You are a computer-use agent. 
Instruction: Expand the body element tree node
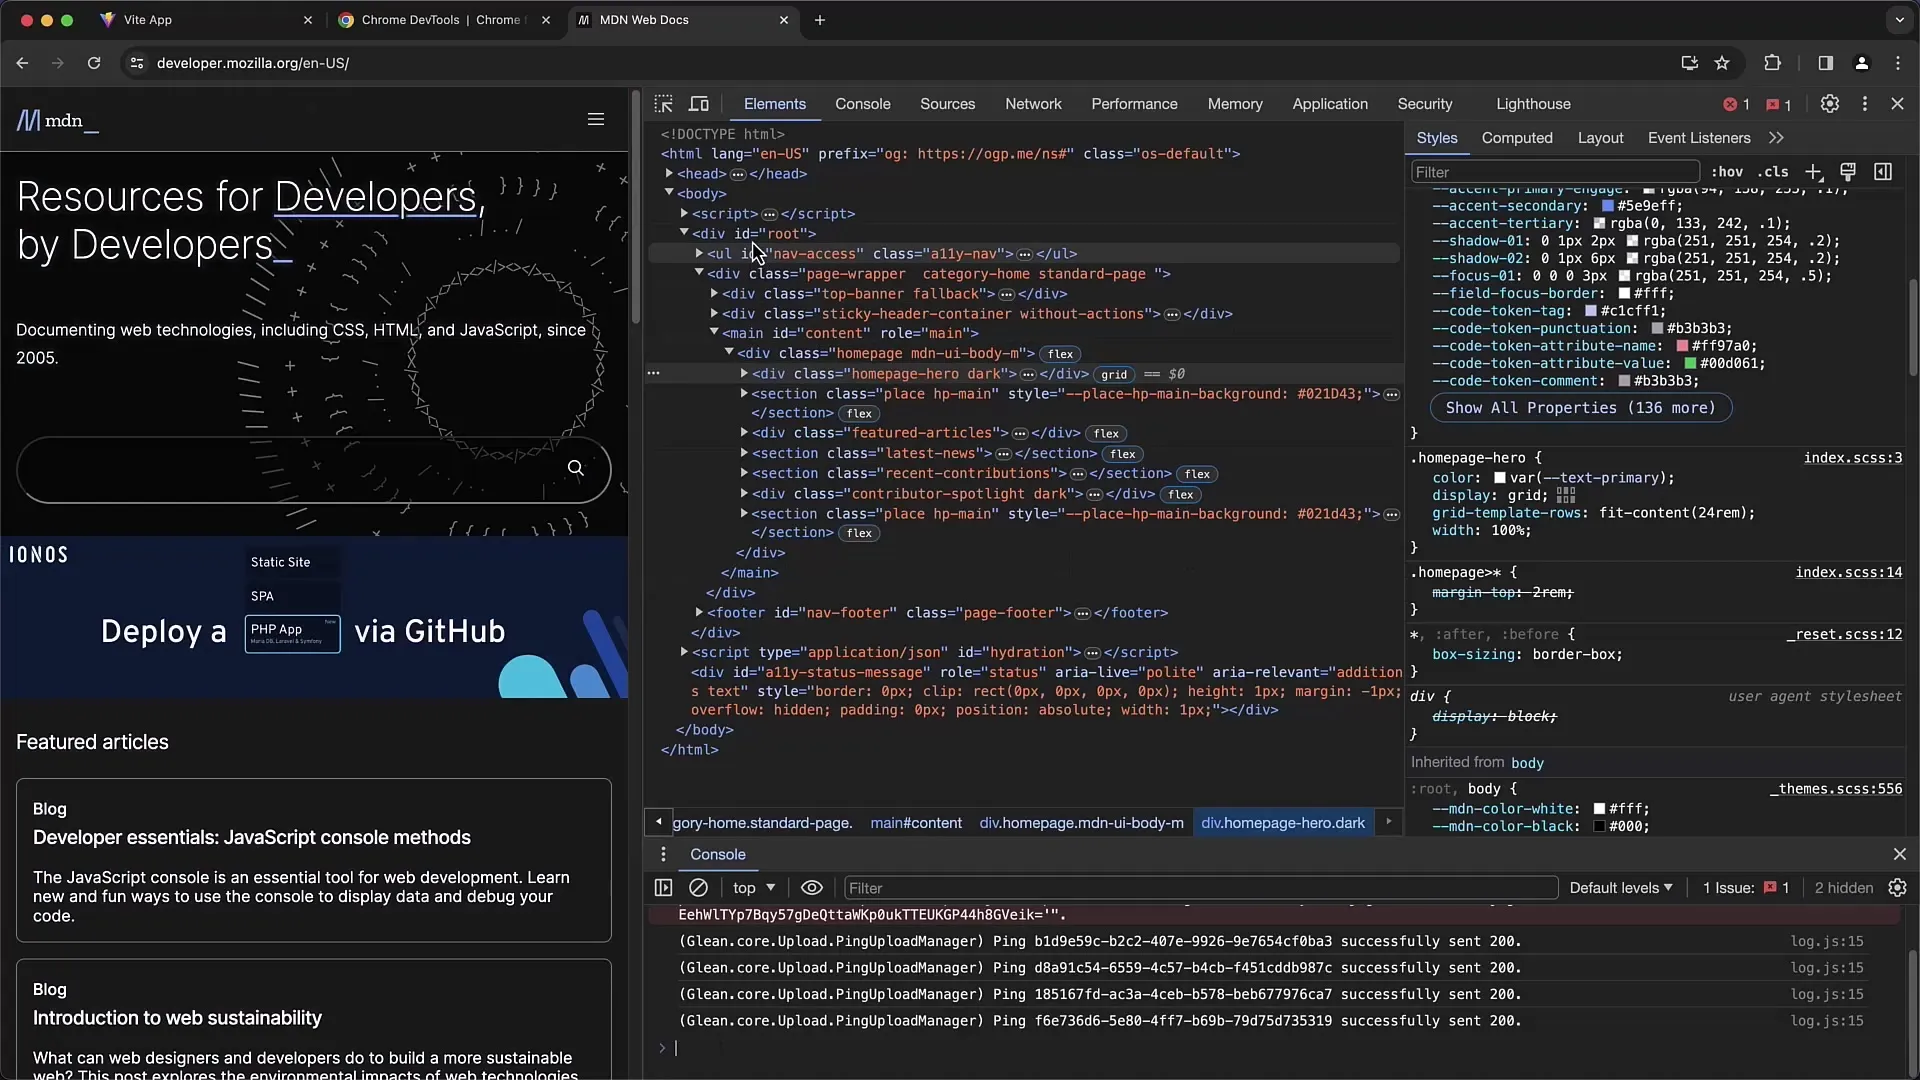pos(670,194)
